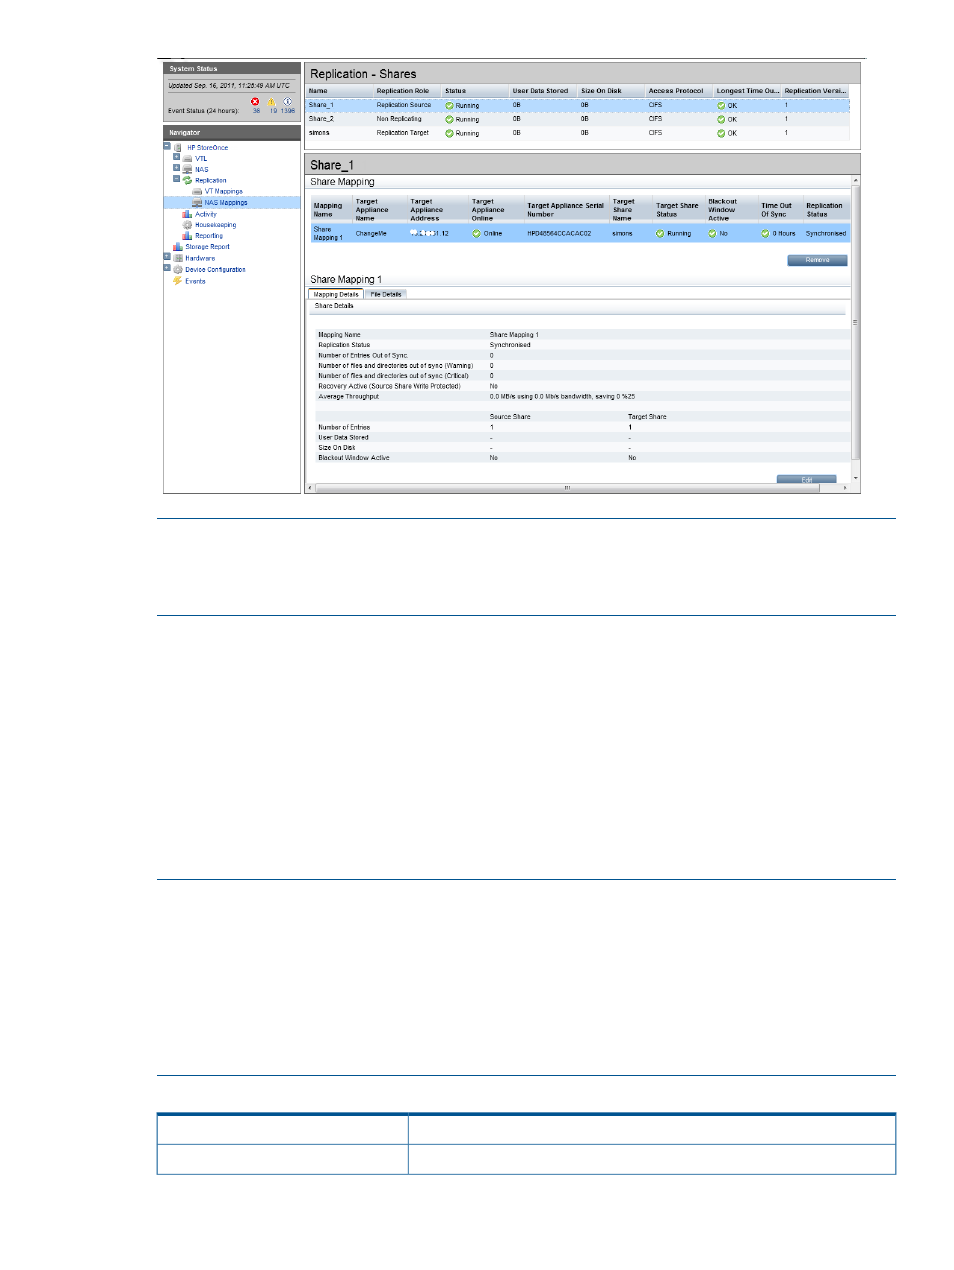954x1270 pixels.
Task: Sort by Access Protocol column header
Action: [679, 91]
